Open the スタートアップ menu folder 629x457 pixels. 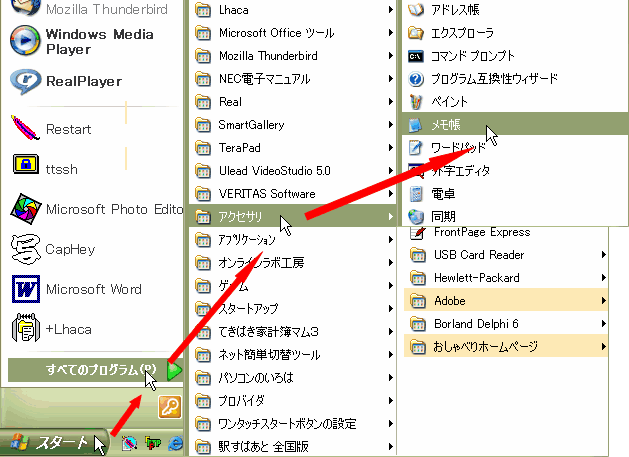pyautogui.click(x=293, y=309)
